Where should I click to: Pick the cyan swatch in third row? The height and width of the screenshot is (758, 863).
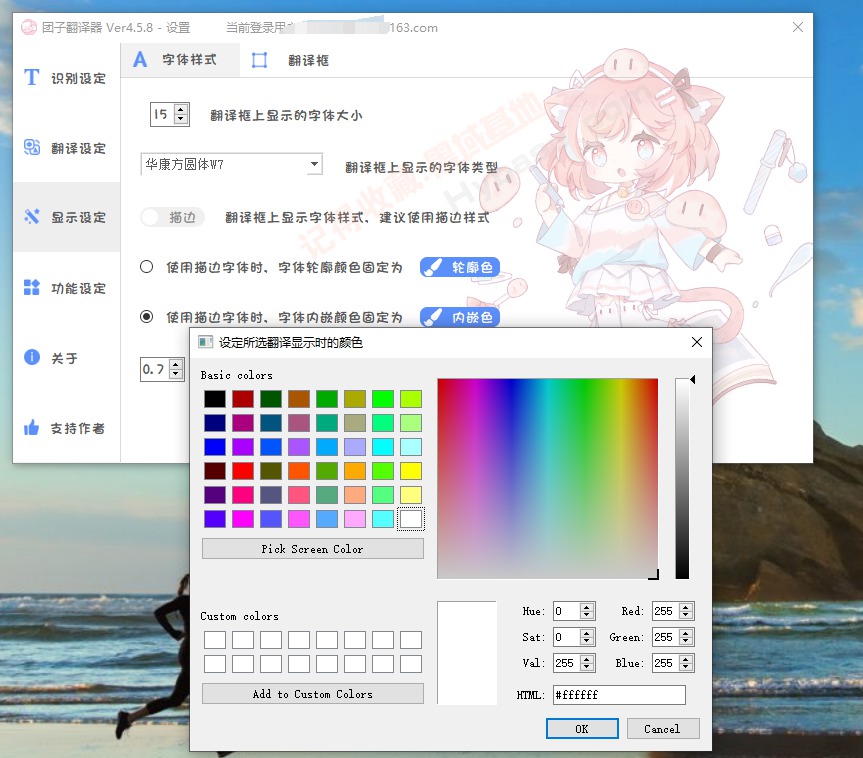coord(383,446)
